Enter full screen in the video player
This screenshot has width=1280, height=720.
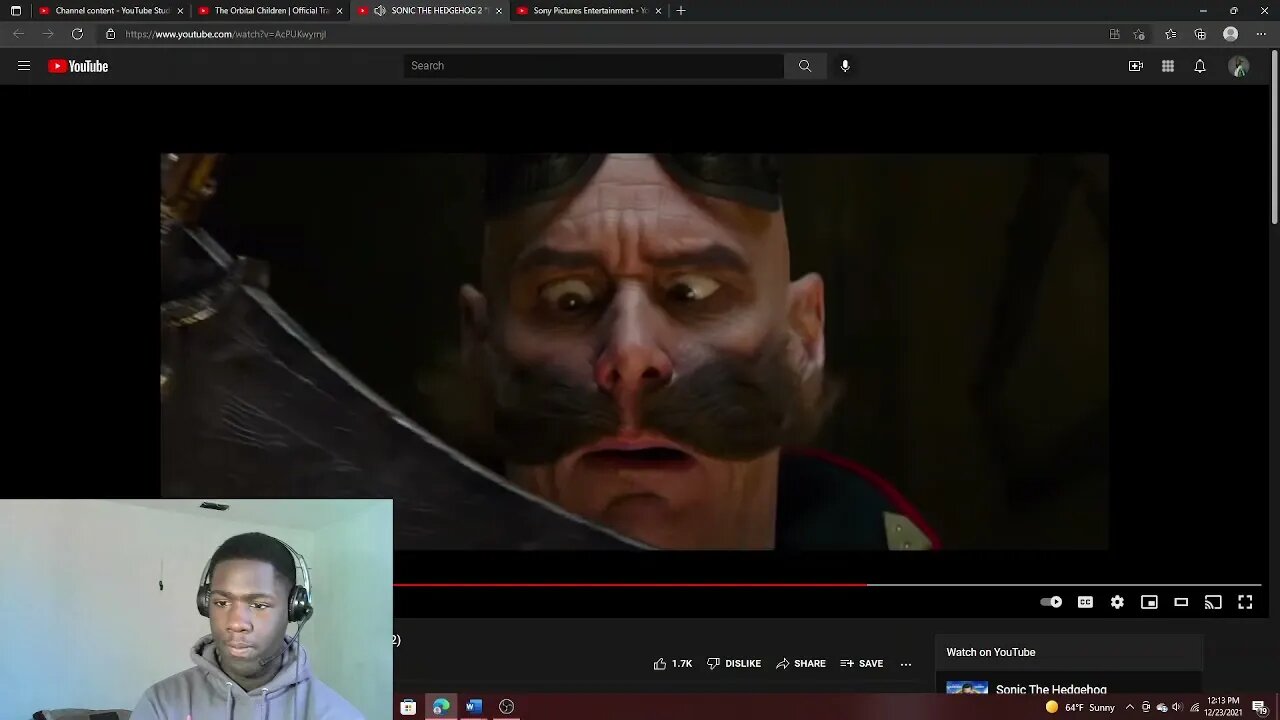click(1245, 602)
